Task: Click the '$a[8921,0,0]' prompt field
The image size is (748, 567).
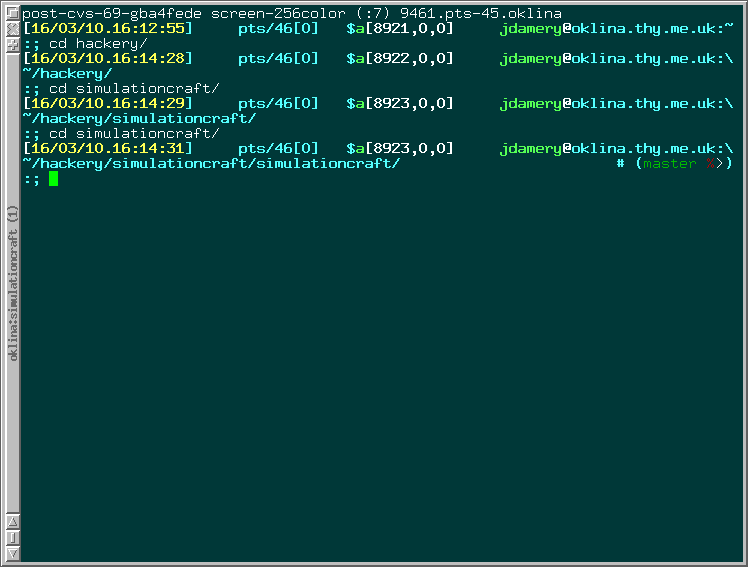Action: [400, 28]
